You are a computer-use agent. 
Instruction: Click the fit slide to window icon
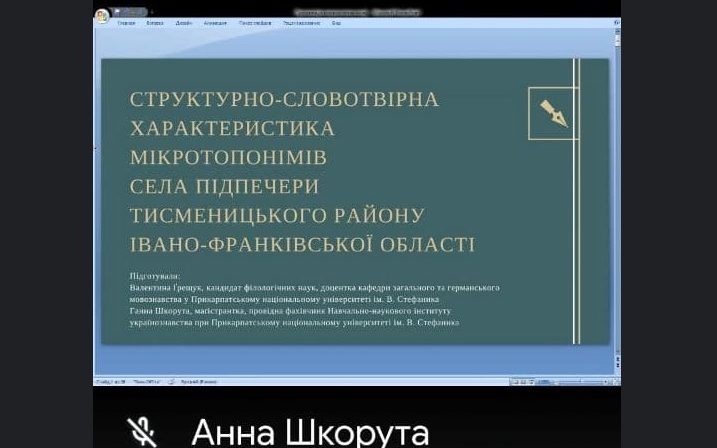pyautogui.click(x=615, y=382)
